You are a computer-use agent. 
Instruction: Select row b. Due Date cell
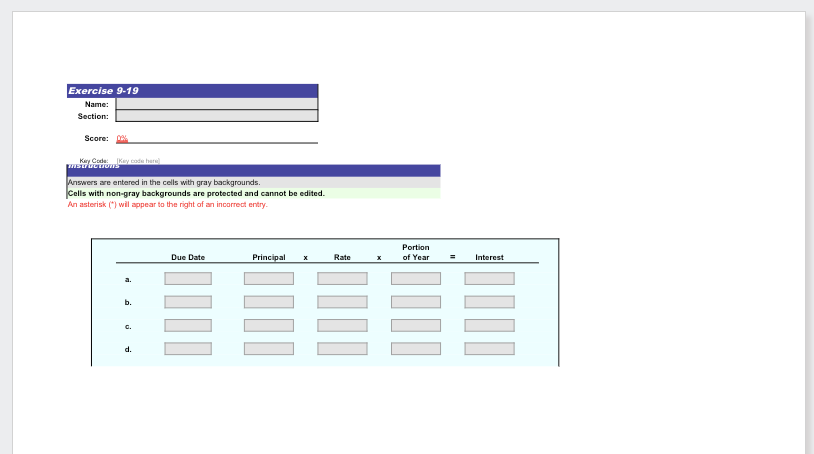188,302
